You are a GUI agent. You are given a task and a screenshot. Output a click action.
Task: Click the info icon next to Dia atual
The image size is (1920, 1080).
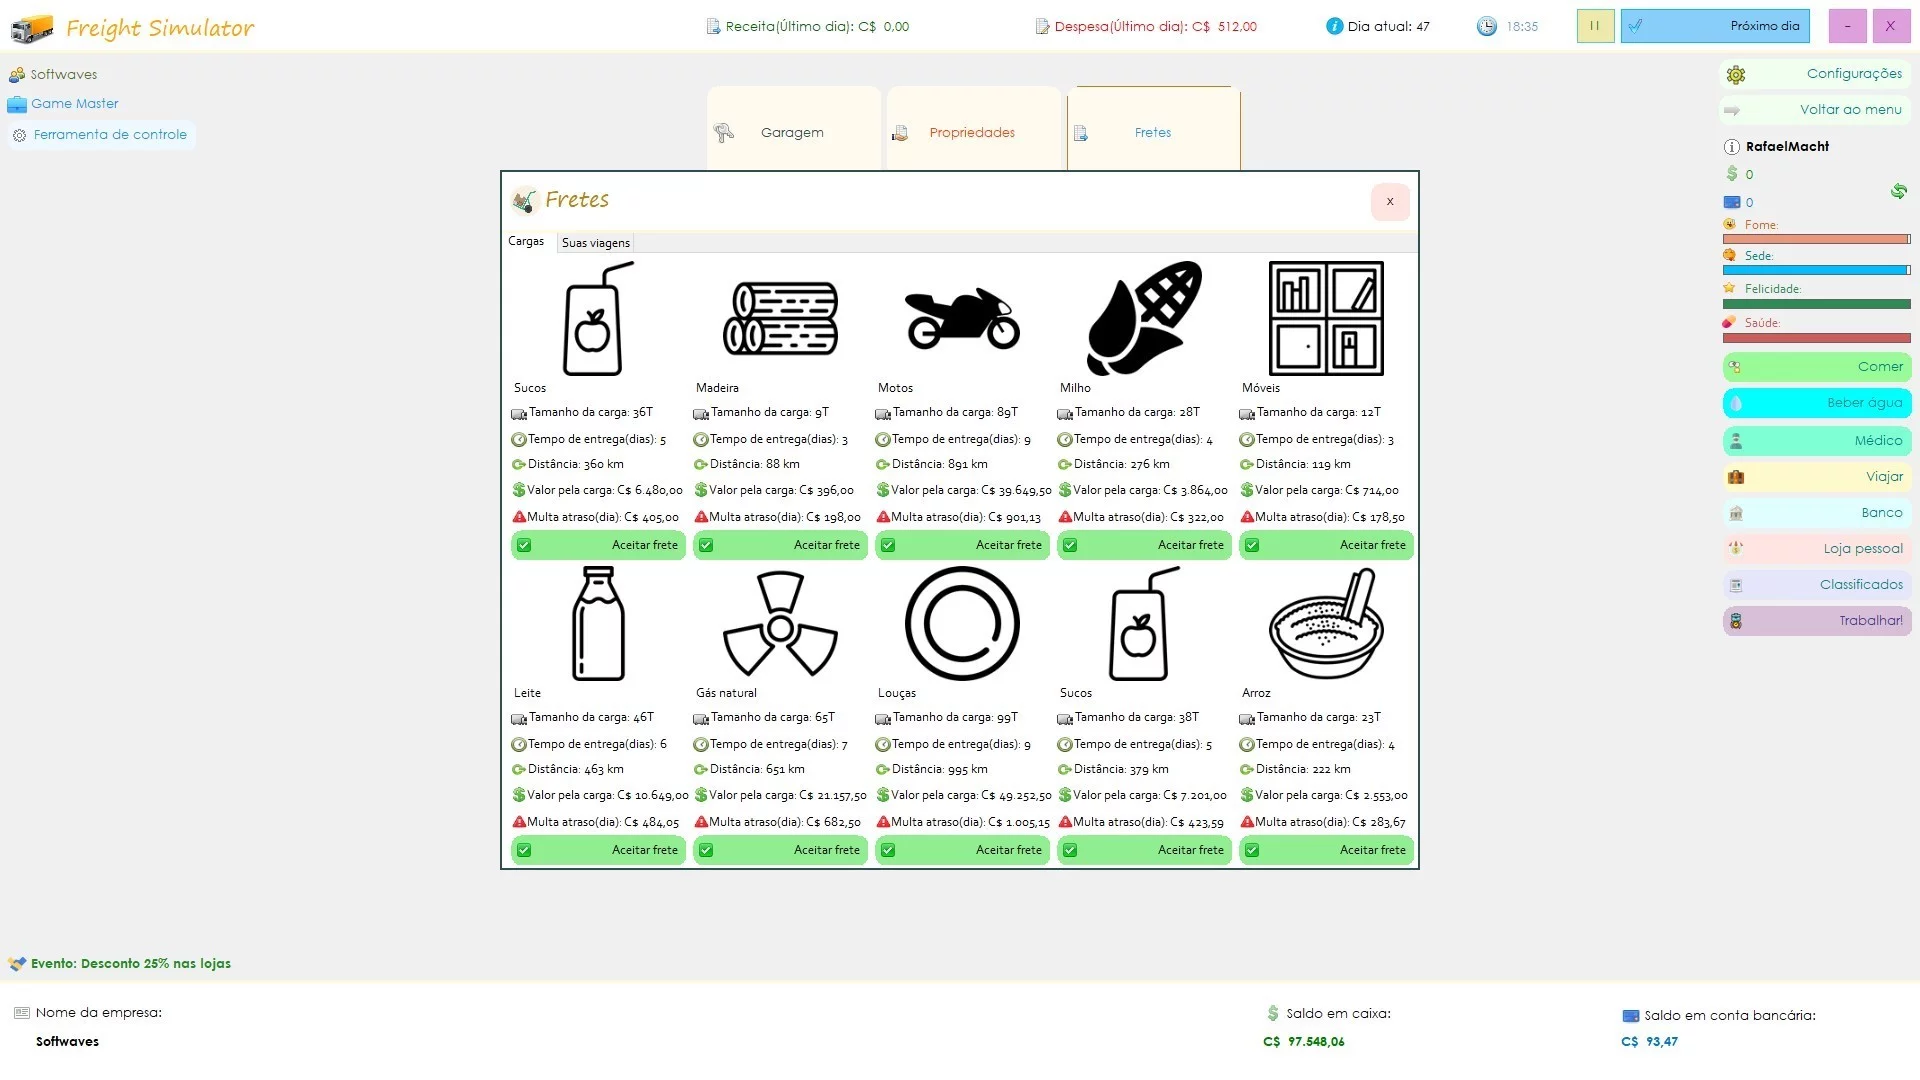(1334, 26)
